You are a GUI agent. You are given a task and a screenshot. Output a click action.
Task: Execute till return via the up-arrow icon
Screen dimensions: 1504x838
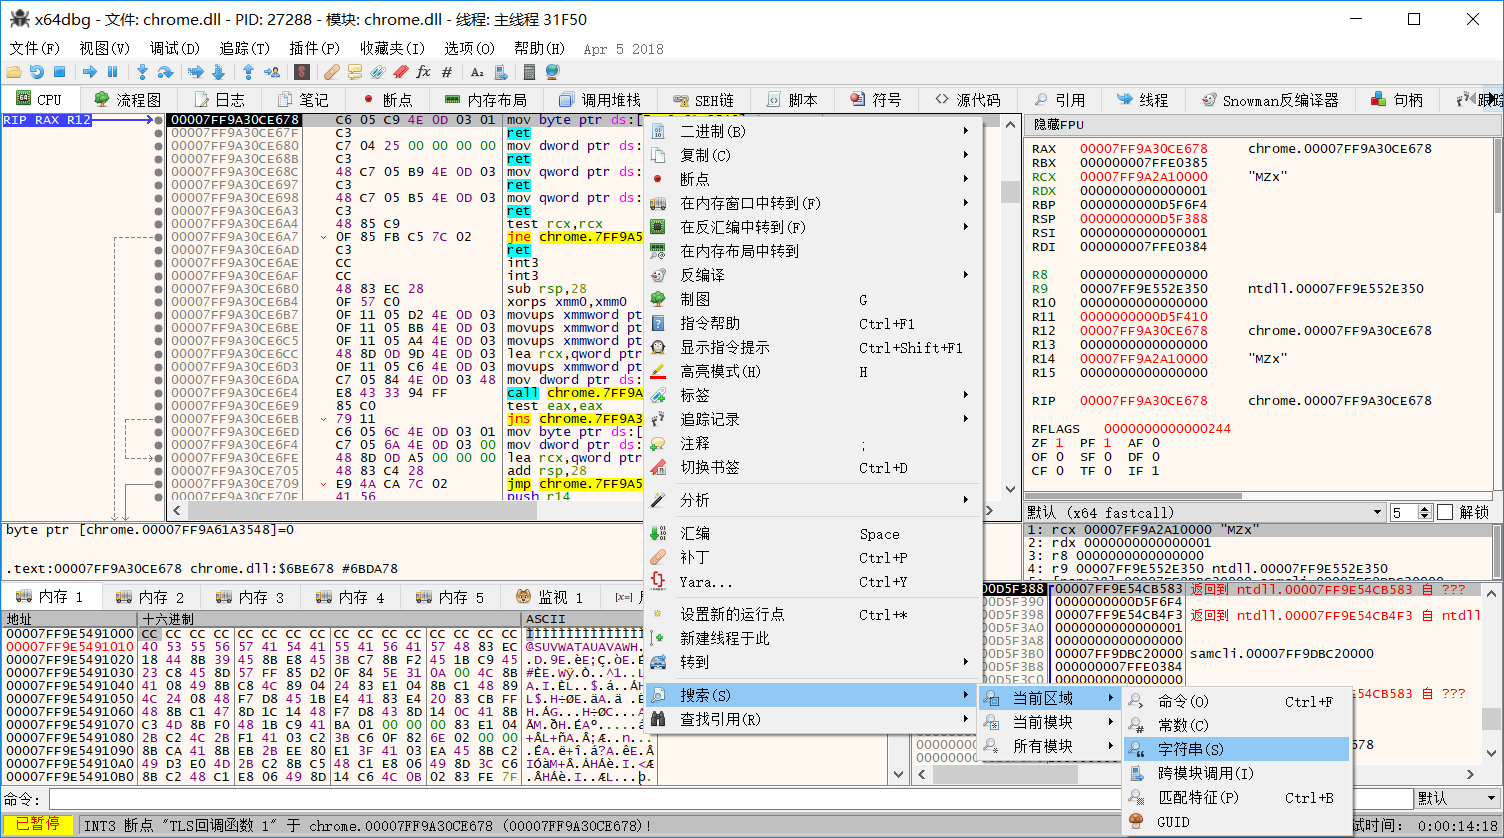point(248,72)
